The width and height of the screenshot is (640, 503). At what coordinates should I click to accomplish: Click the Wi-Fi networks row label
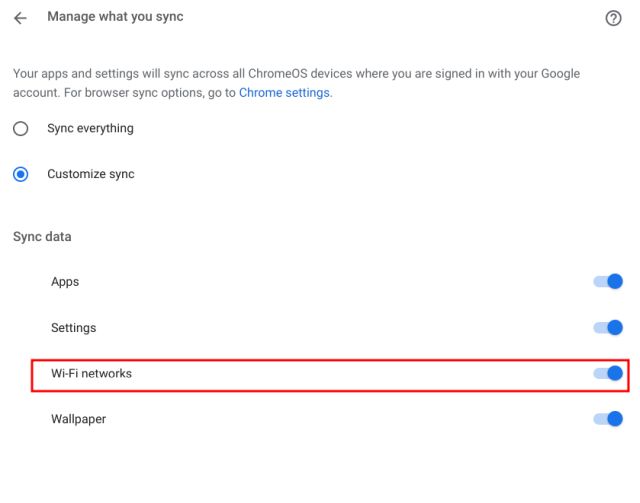pos(91,374)
